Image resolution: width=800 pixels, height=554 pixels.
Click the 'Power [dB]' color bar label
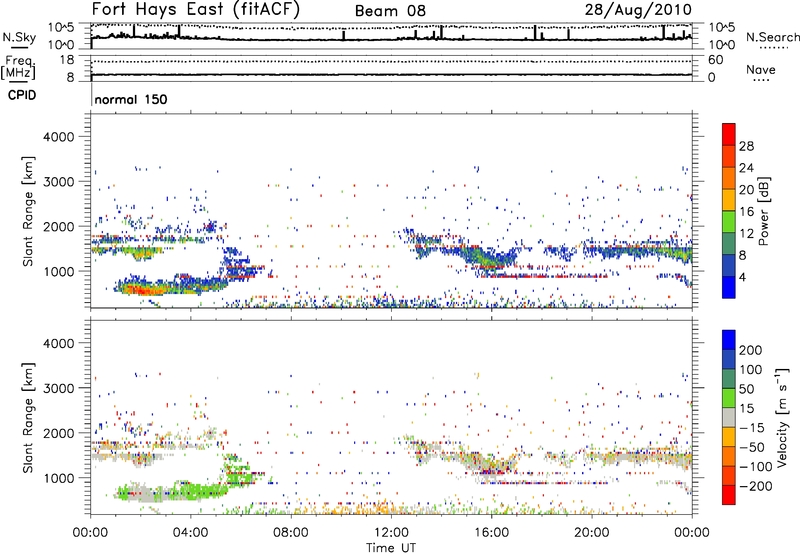point(764,211)
